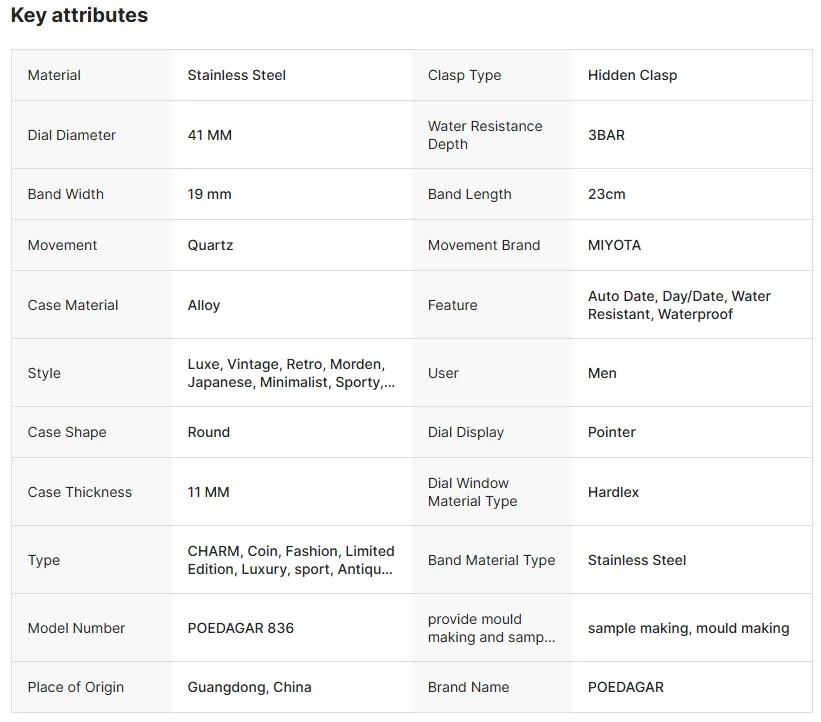The image size is (821, 722).
Task: Click the Guangdong, China origin value
Action: [249, 687]
